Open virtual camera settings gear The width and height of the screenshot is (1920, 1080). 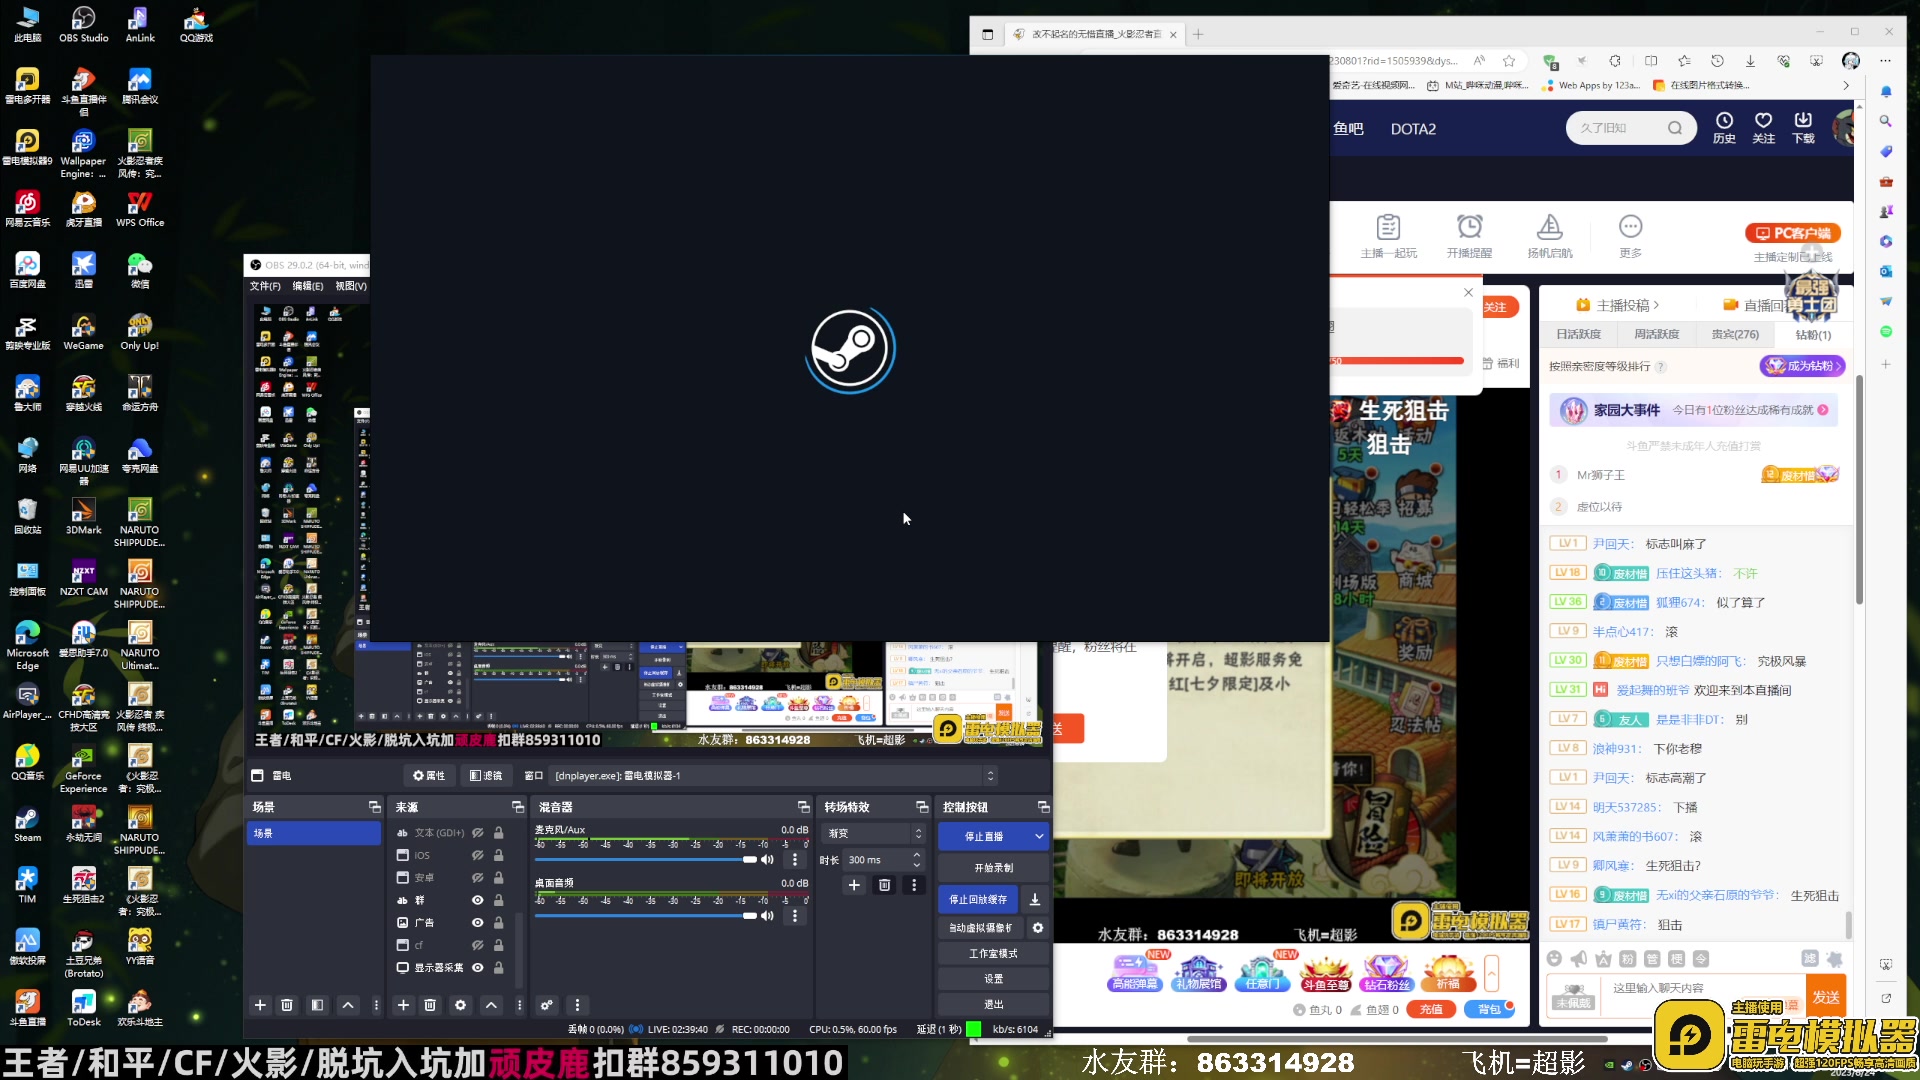click(x=1038, y=928)
